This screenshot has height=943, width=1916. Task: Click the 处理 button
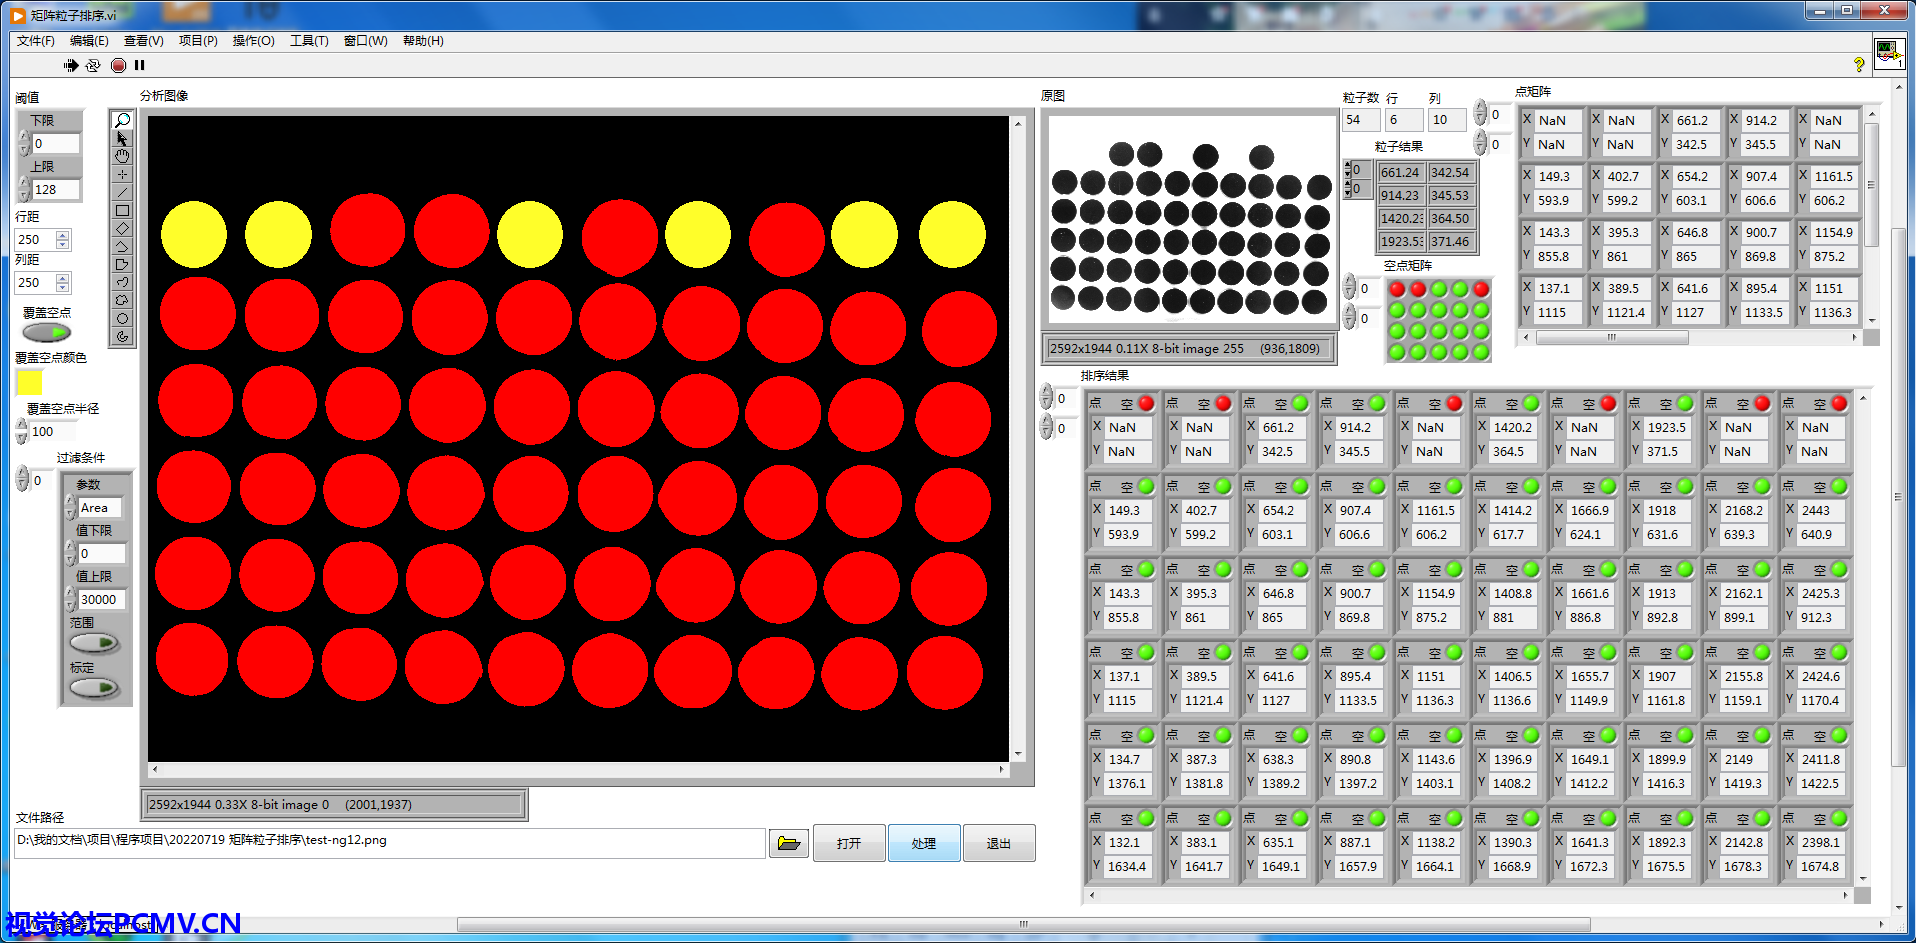coord(924,843)
